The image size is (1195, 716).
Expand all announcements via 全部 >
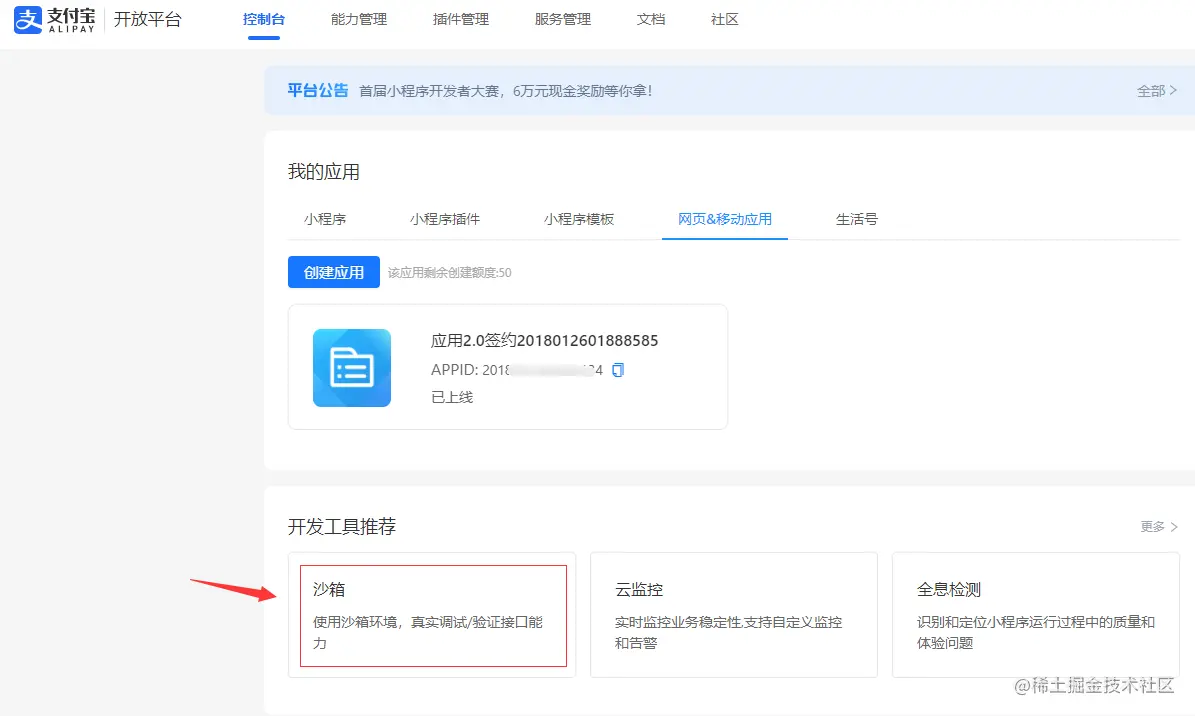point(1157,91)
